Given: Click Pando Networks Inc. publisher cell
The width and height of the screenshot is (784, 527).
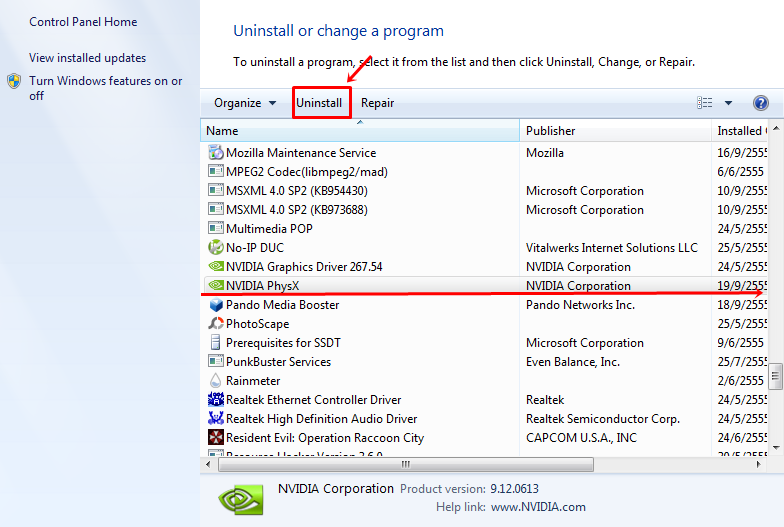Looking at the screenshot, I should (580, 304).
